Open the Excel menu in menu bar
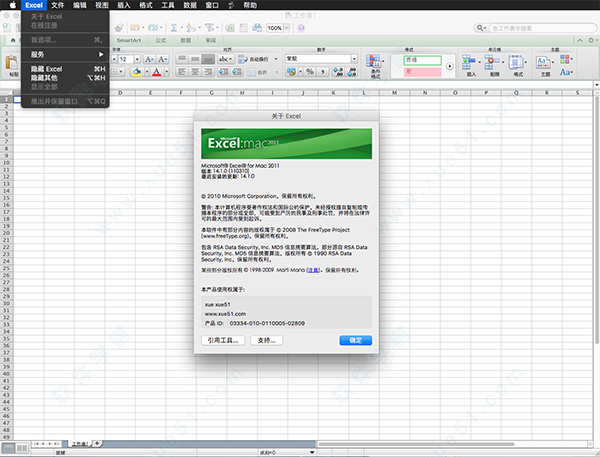 pyautogui.click(x=34, y=5)
